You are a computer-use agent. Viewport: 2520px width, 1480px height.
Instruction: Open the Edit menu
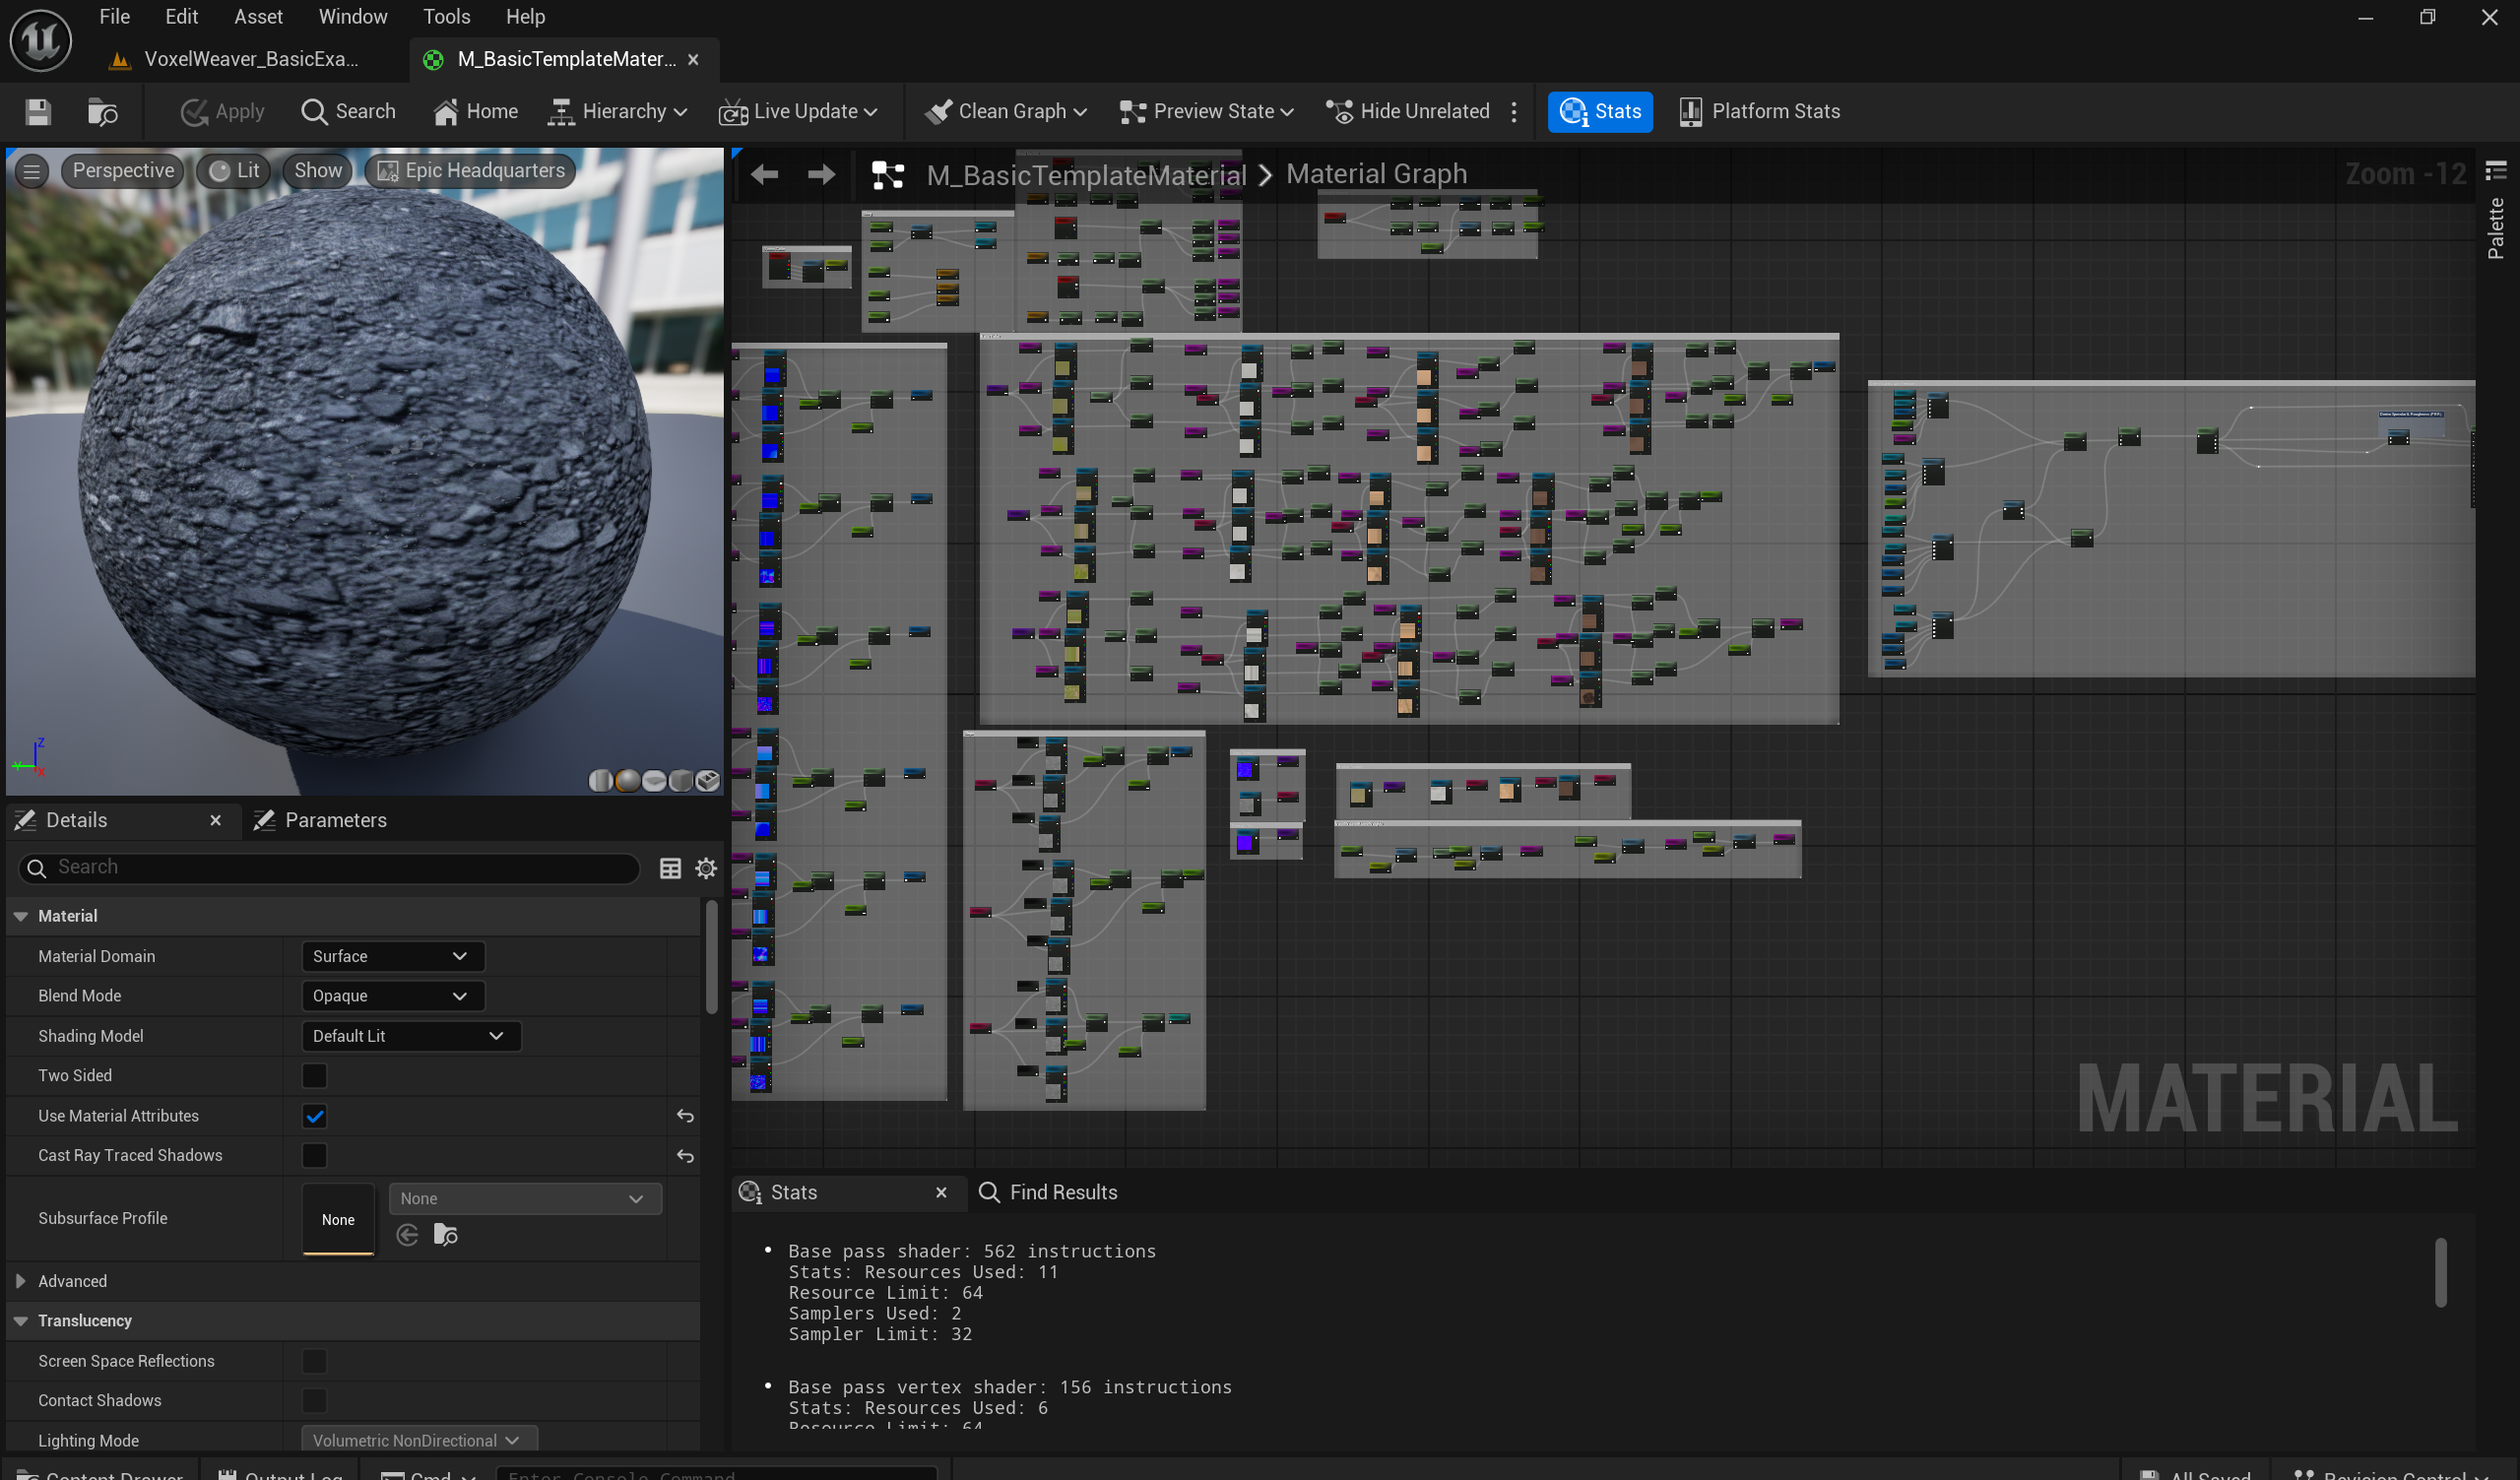(181, 17)
